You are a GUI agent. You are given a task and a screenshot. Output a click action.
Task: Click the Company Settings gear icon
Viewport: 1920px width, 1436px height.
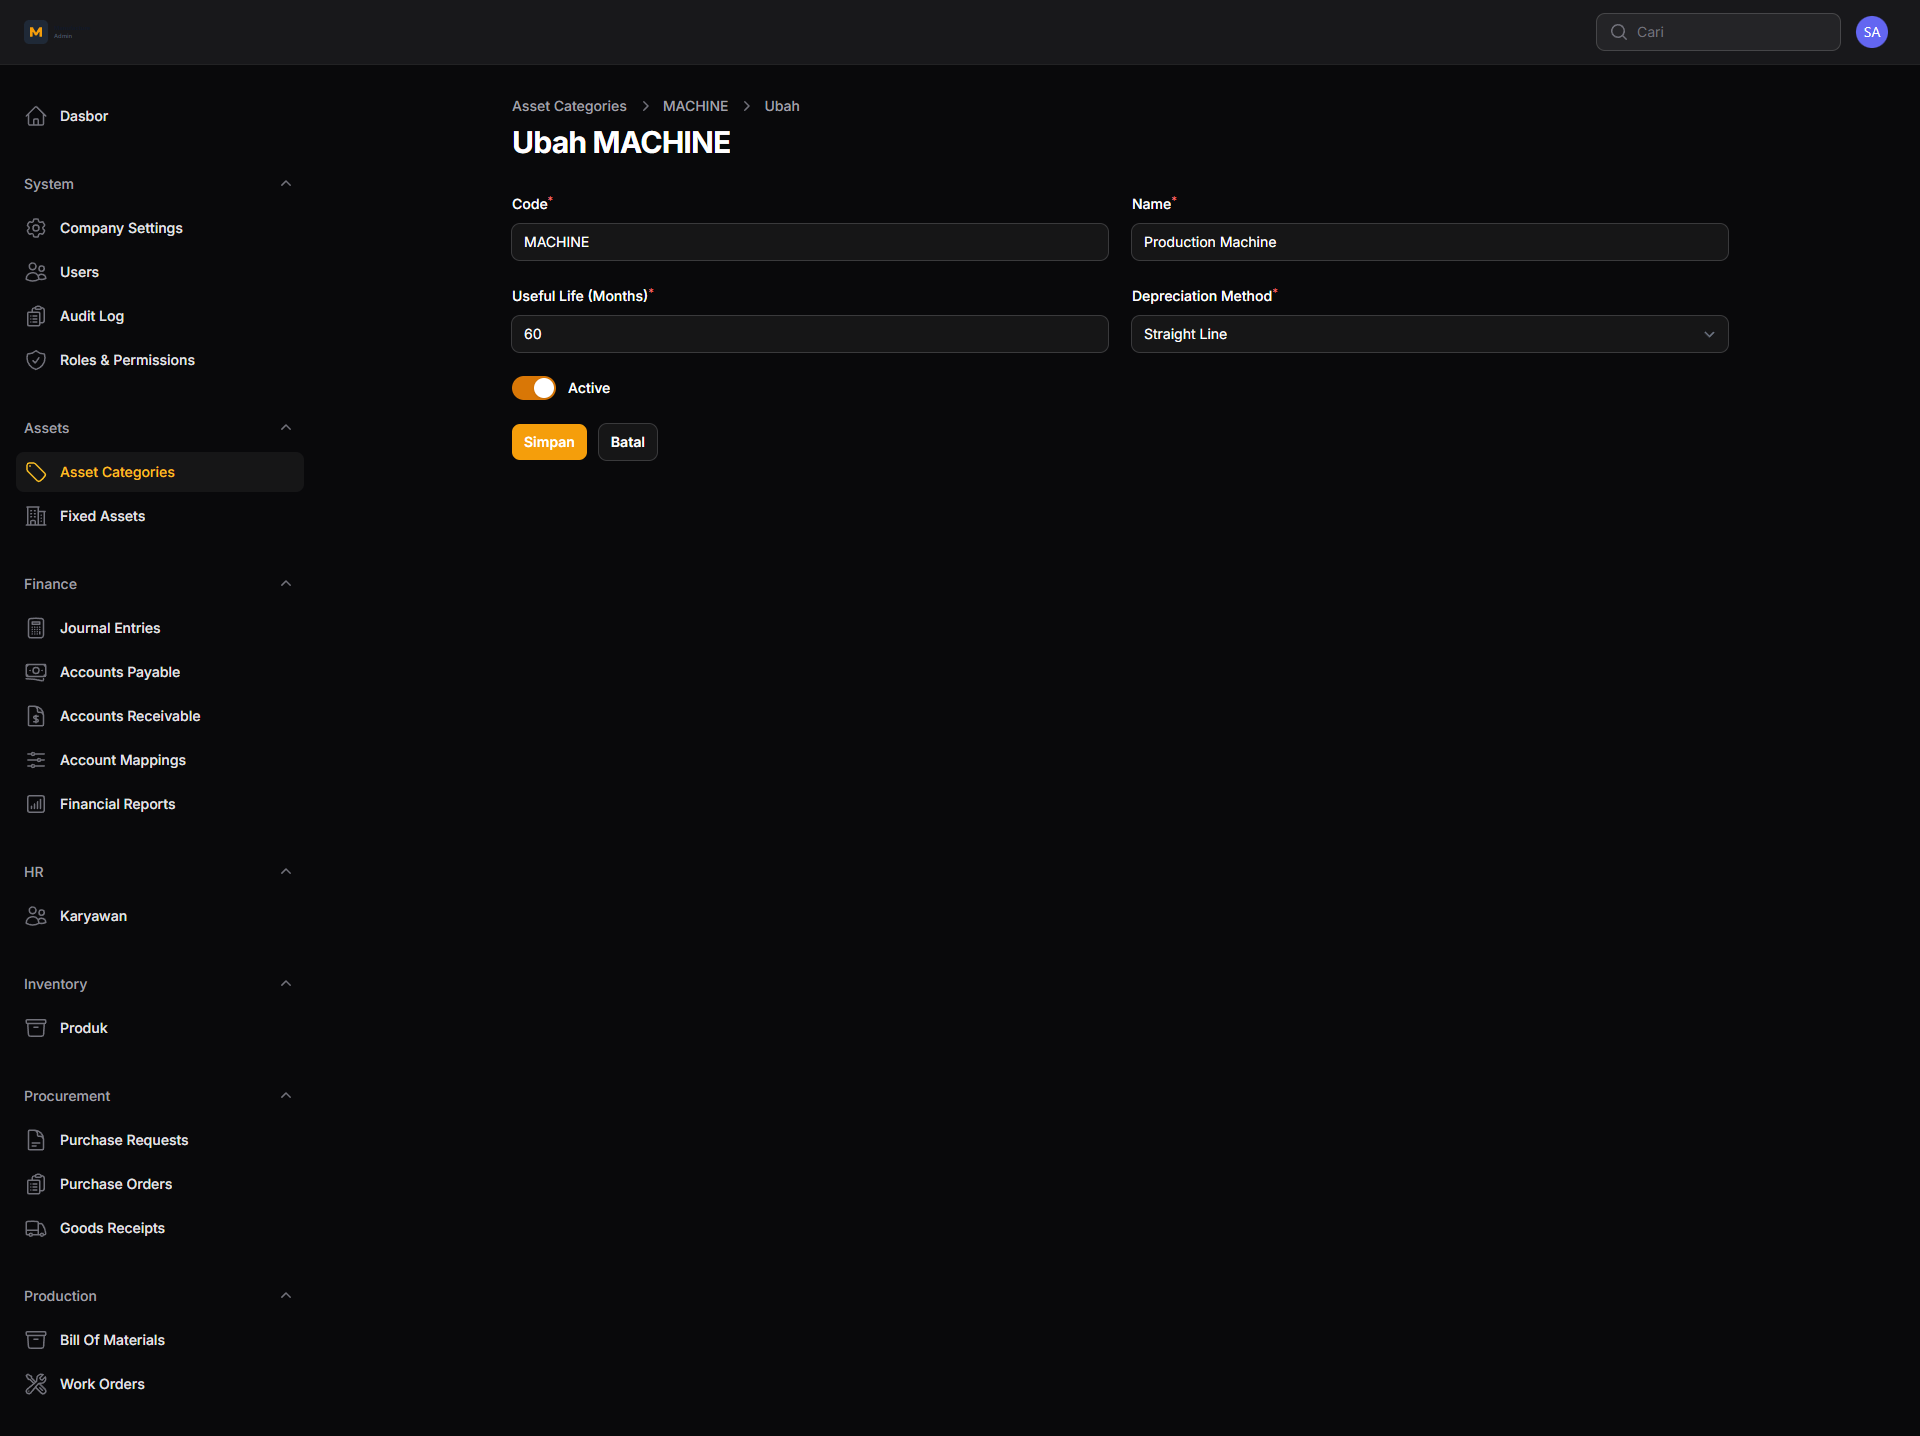pos(36,228)
